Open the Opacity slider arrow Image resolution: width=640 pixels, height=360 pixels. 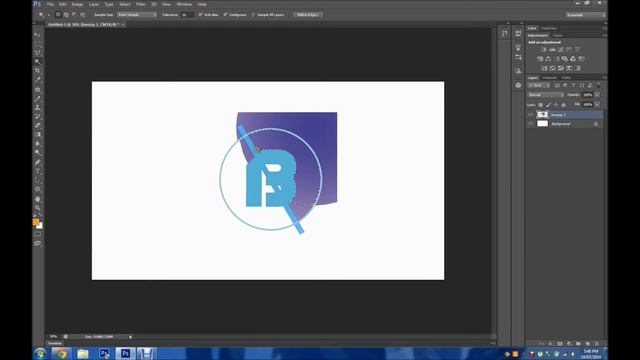[597, 95]
